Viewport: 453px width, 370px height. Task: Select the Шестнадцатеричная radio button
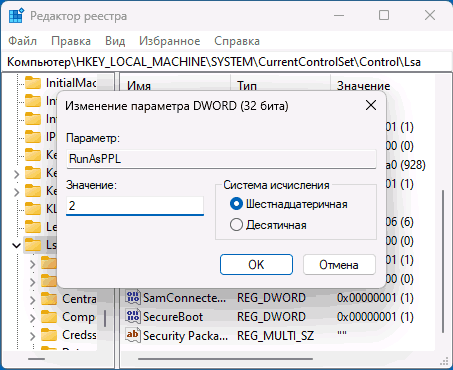tap(236, 204)
